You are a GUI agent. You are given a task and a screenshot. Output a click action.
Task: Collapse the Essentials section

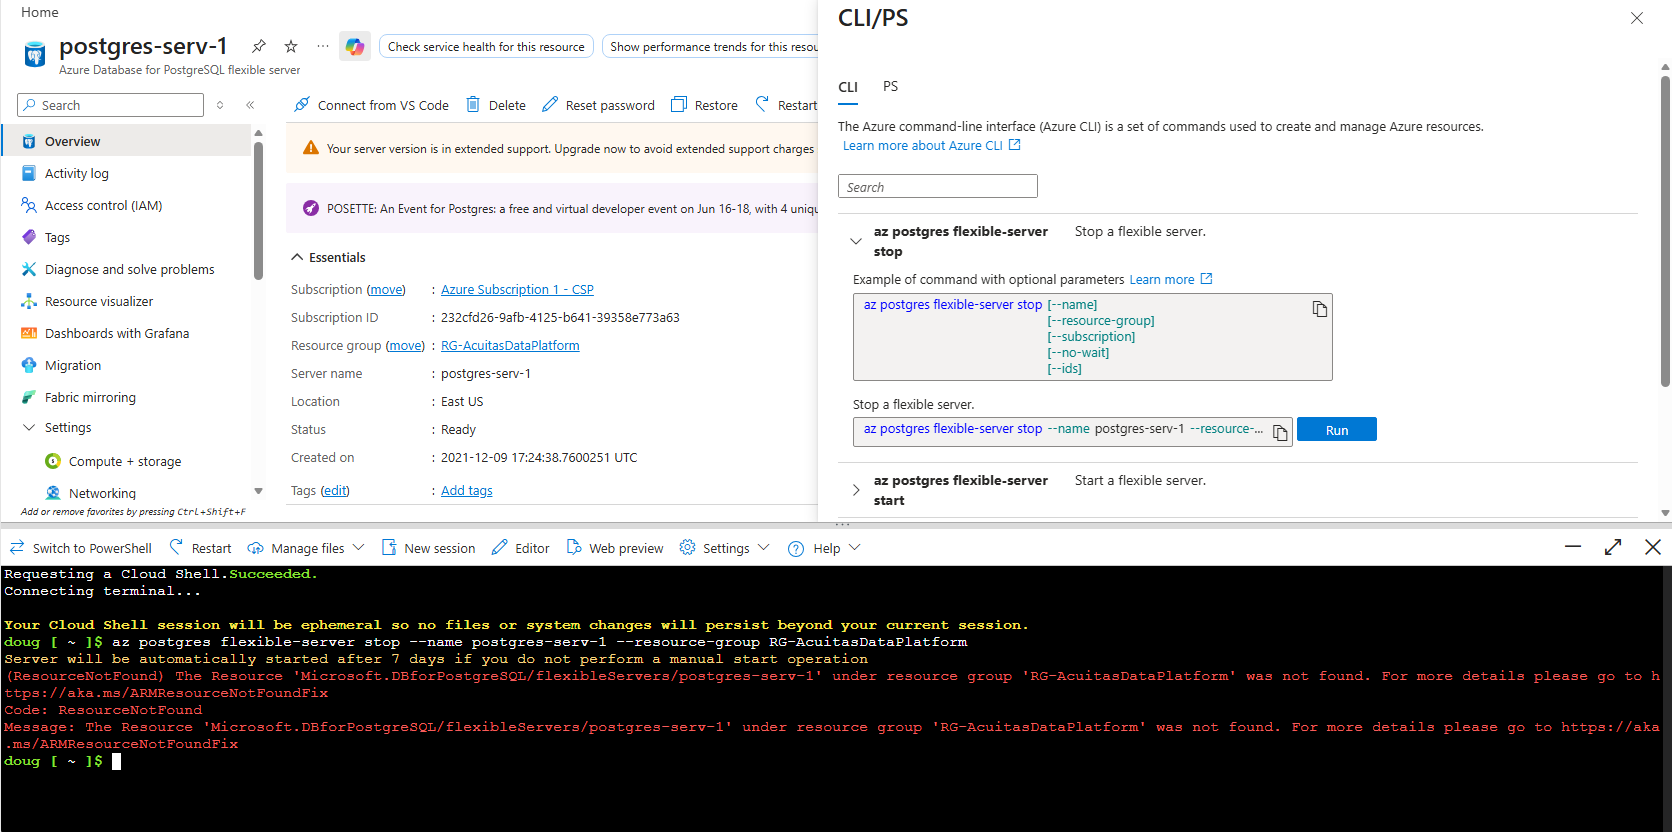pos(328,257)
